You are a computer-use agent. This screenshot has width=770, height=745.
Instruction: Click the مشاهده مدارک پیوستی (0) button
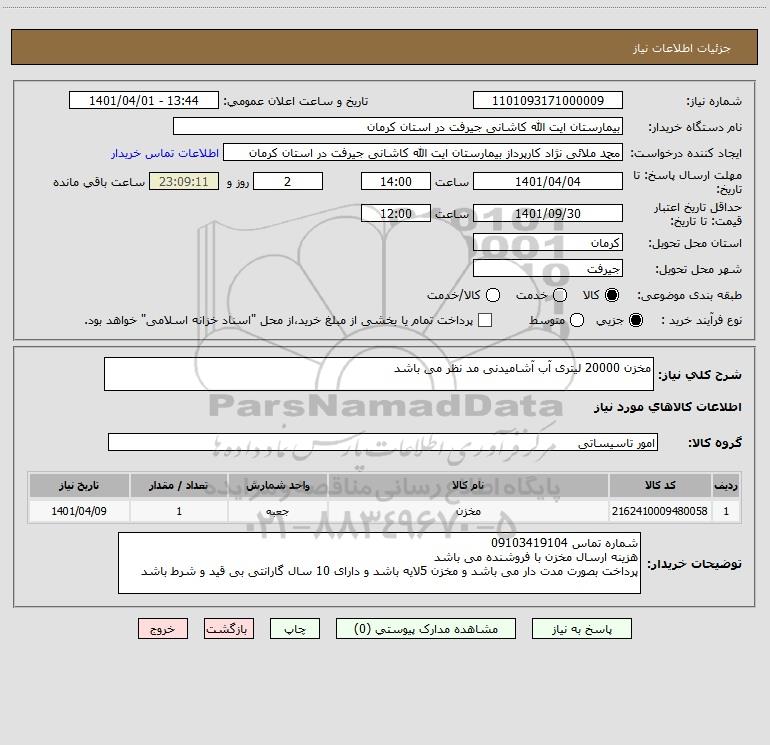(x=426, y=629)
